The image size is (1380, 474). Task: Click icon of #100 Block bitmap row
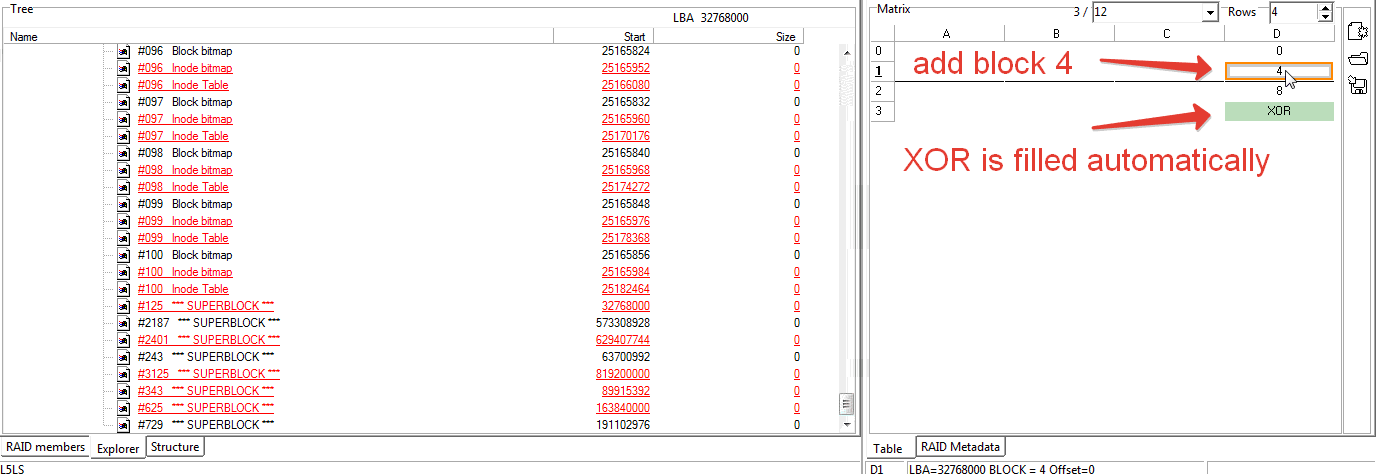tap(124, 255)
